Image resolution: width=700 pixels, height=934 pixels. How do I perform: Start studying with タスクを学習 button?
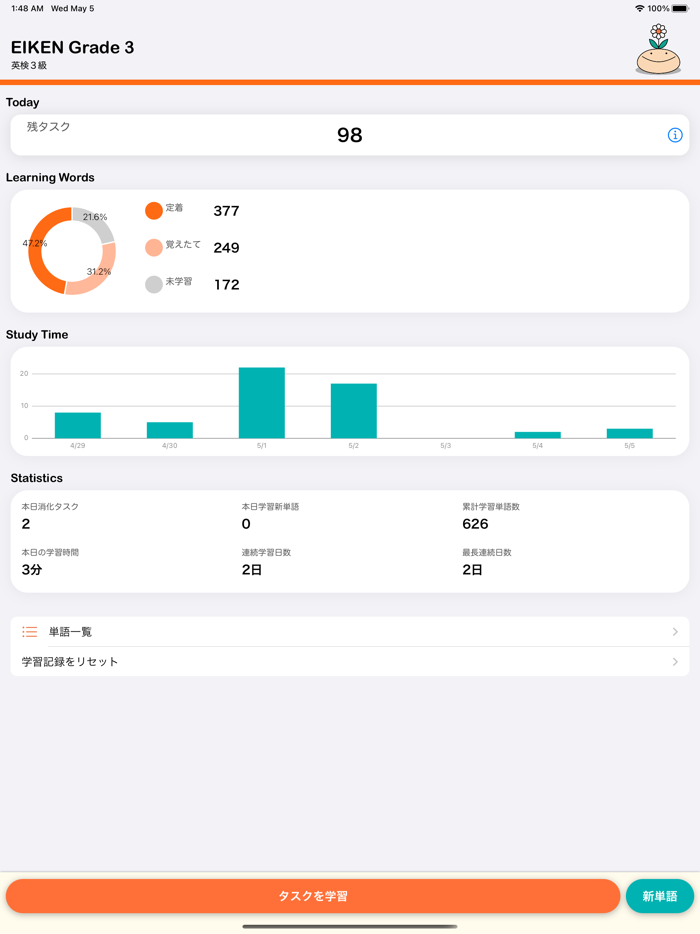313,896
